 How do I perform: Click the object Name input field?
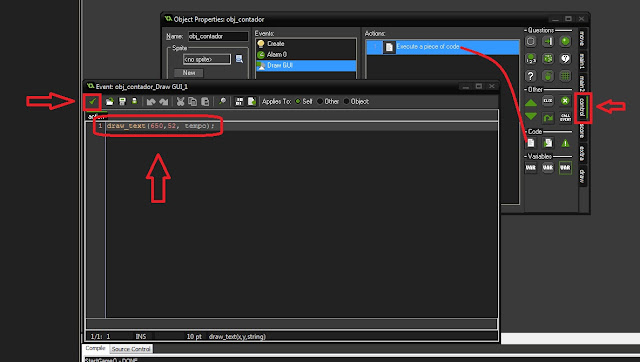pos(218,36)
